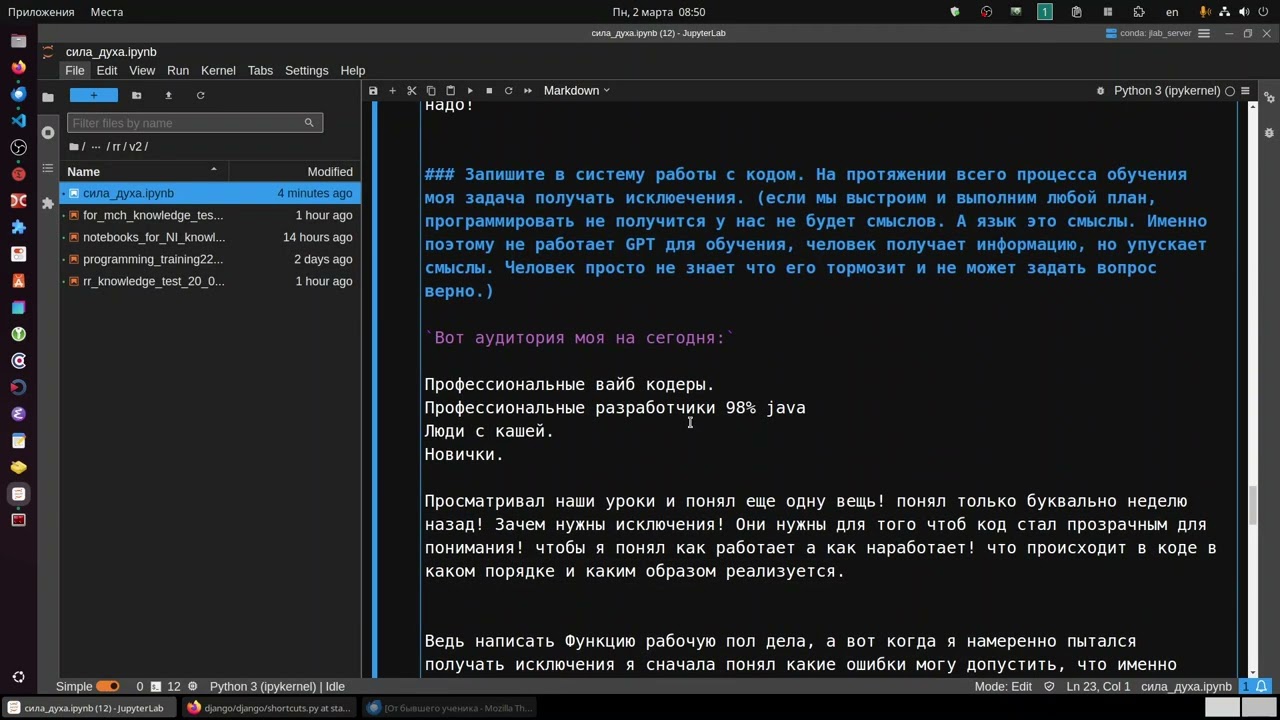Open the Приложения system menu
1280x720 pixels.
(x=41, y=12)
